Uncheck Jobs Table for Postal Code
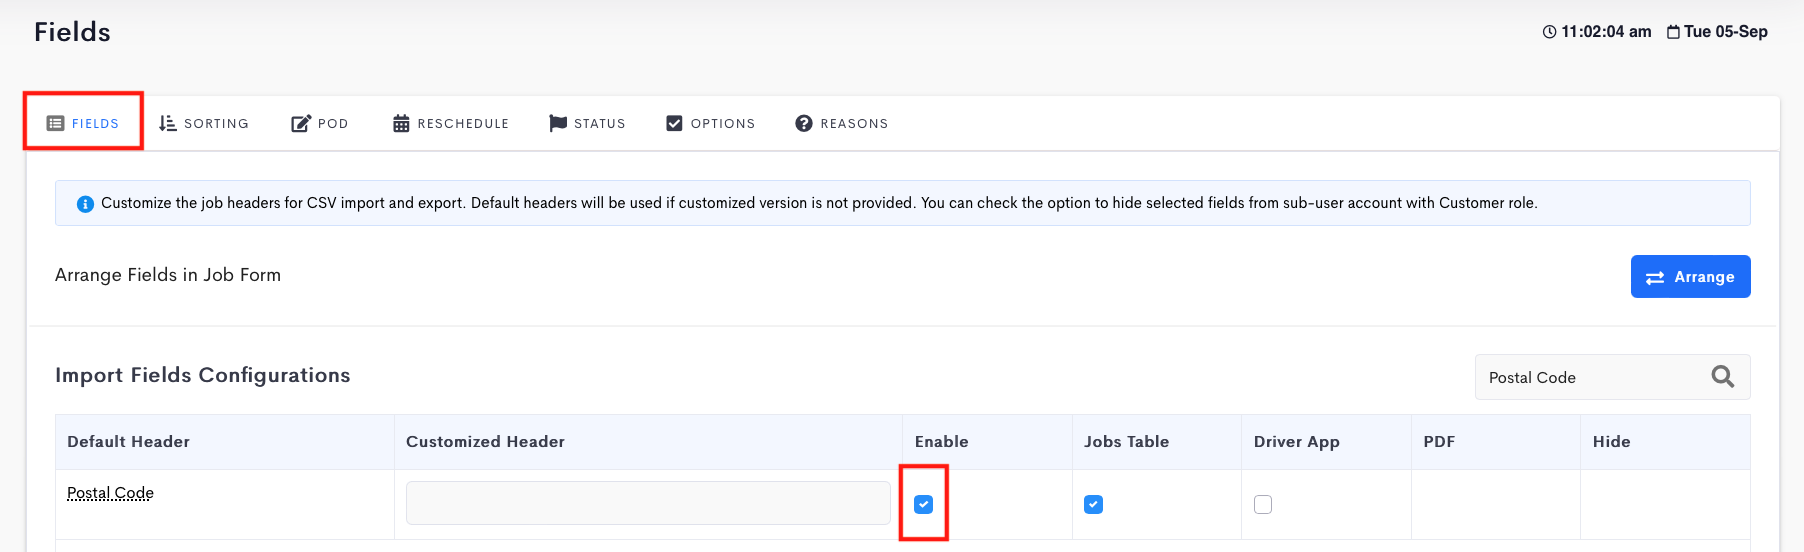This screenshot has height=552, width=1804. pyautogui.click(x=1093, y=504)
